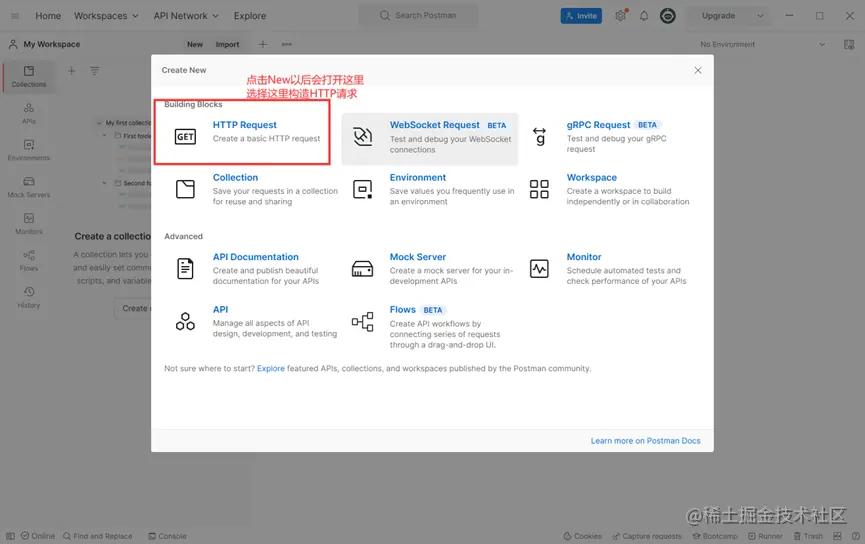The width and height of the screenshot is (865, 544).
Task: Open Mock Servers in sidebar
Action: coord(29,187)
